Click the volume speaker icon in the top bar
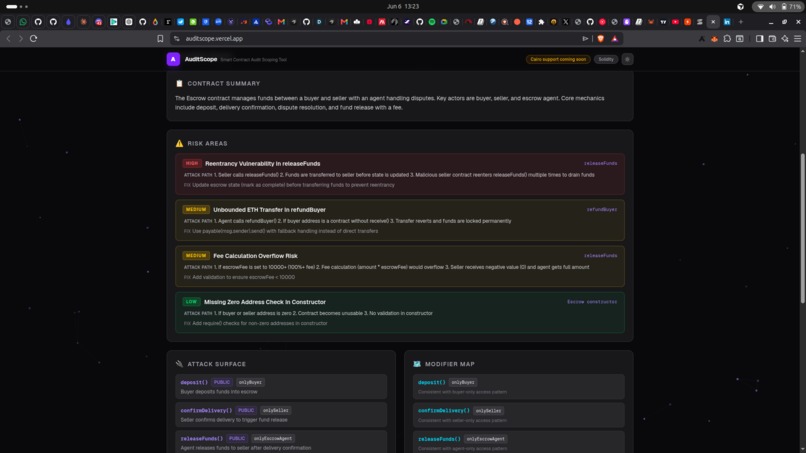This screenshot has width=806, height=453. (772, 7)
